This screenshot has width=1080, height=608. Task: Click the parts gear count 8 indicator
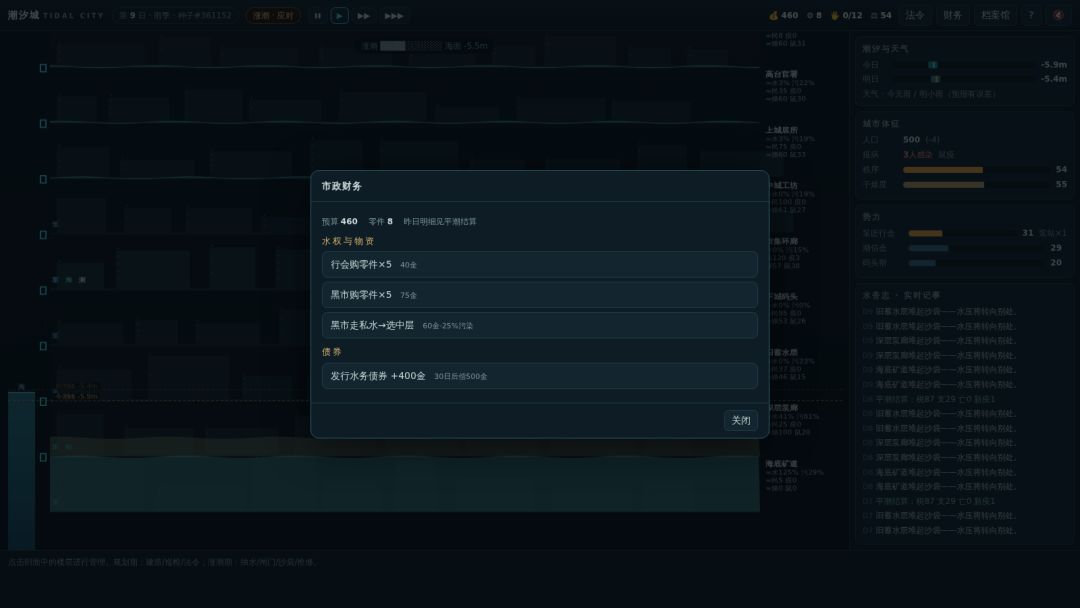coord(814,15)
